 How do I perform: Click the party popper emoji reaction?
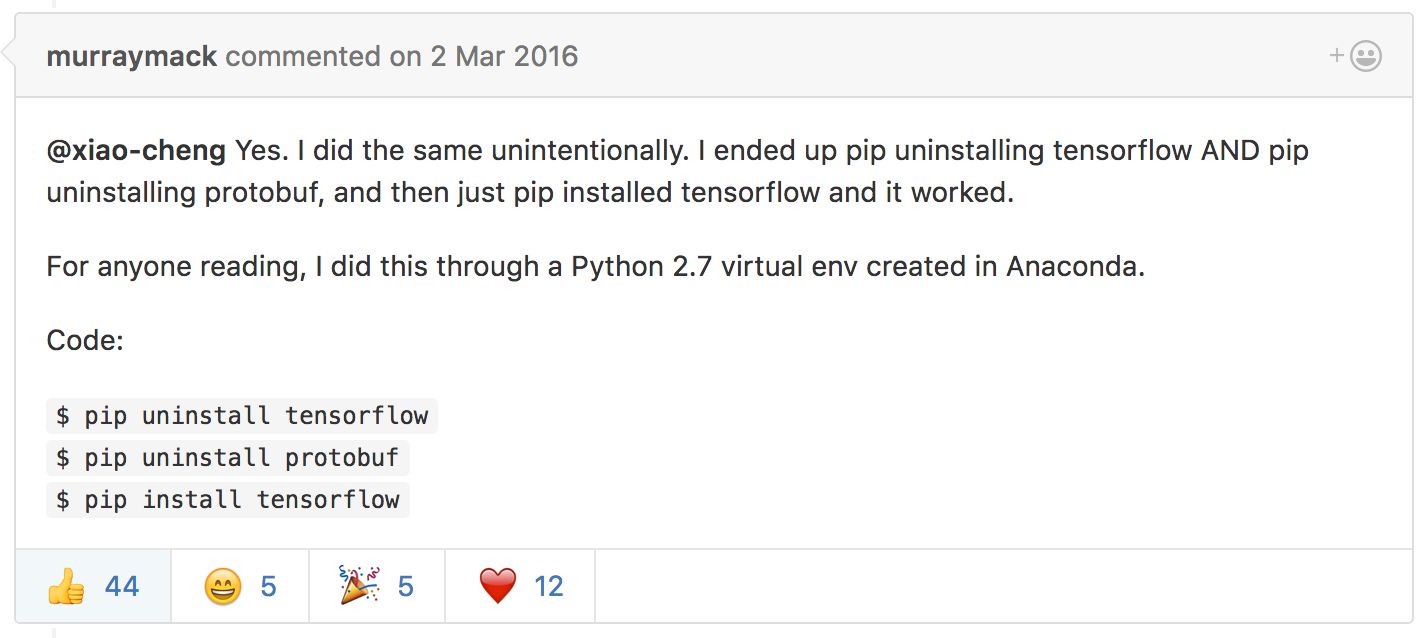pyautogui.click(x=359, y=585)
